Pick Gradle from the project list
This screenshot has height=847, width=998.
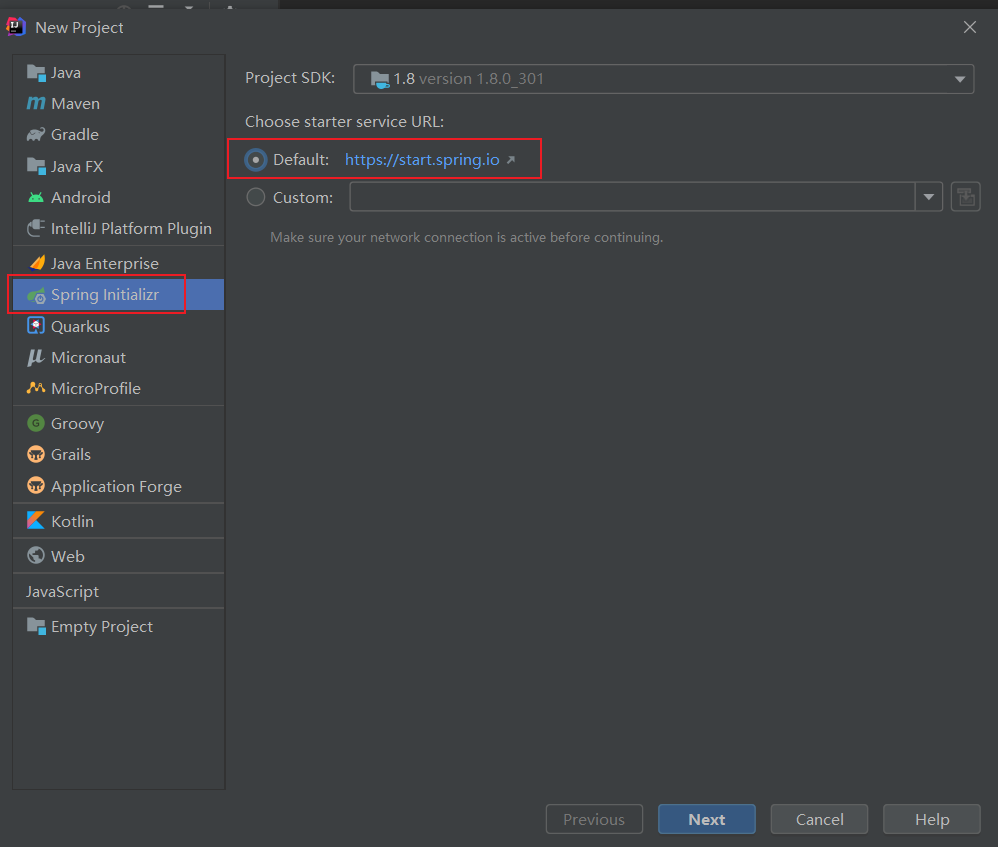pos(118,134)
